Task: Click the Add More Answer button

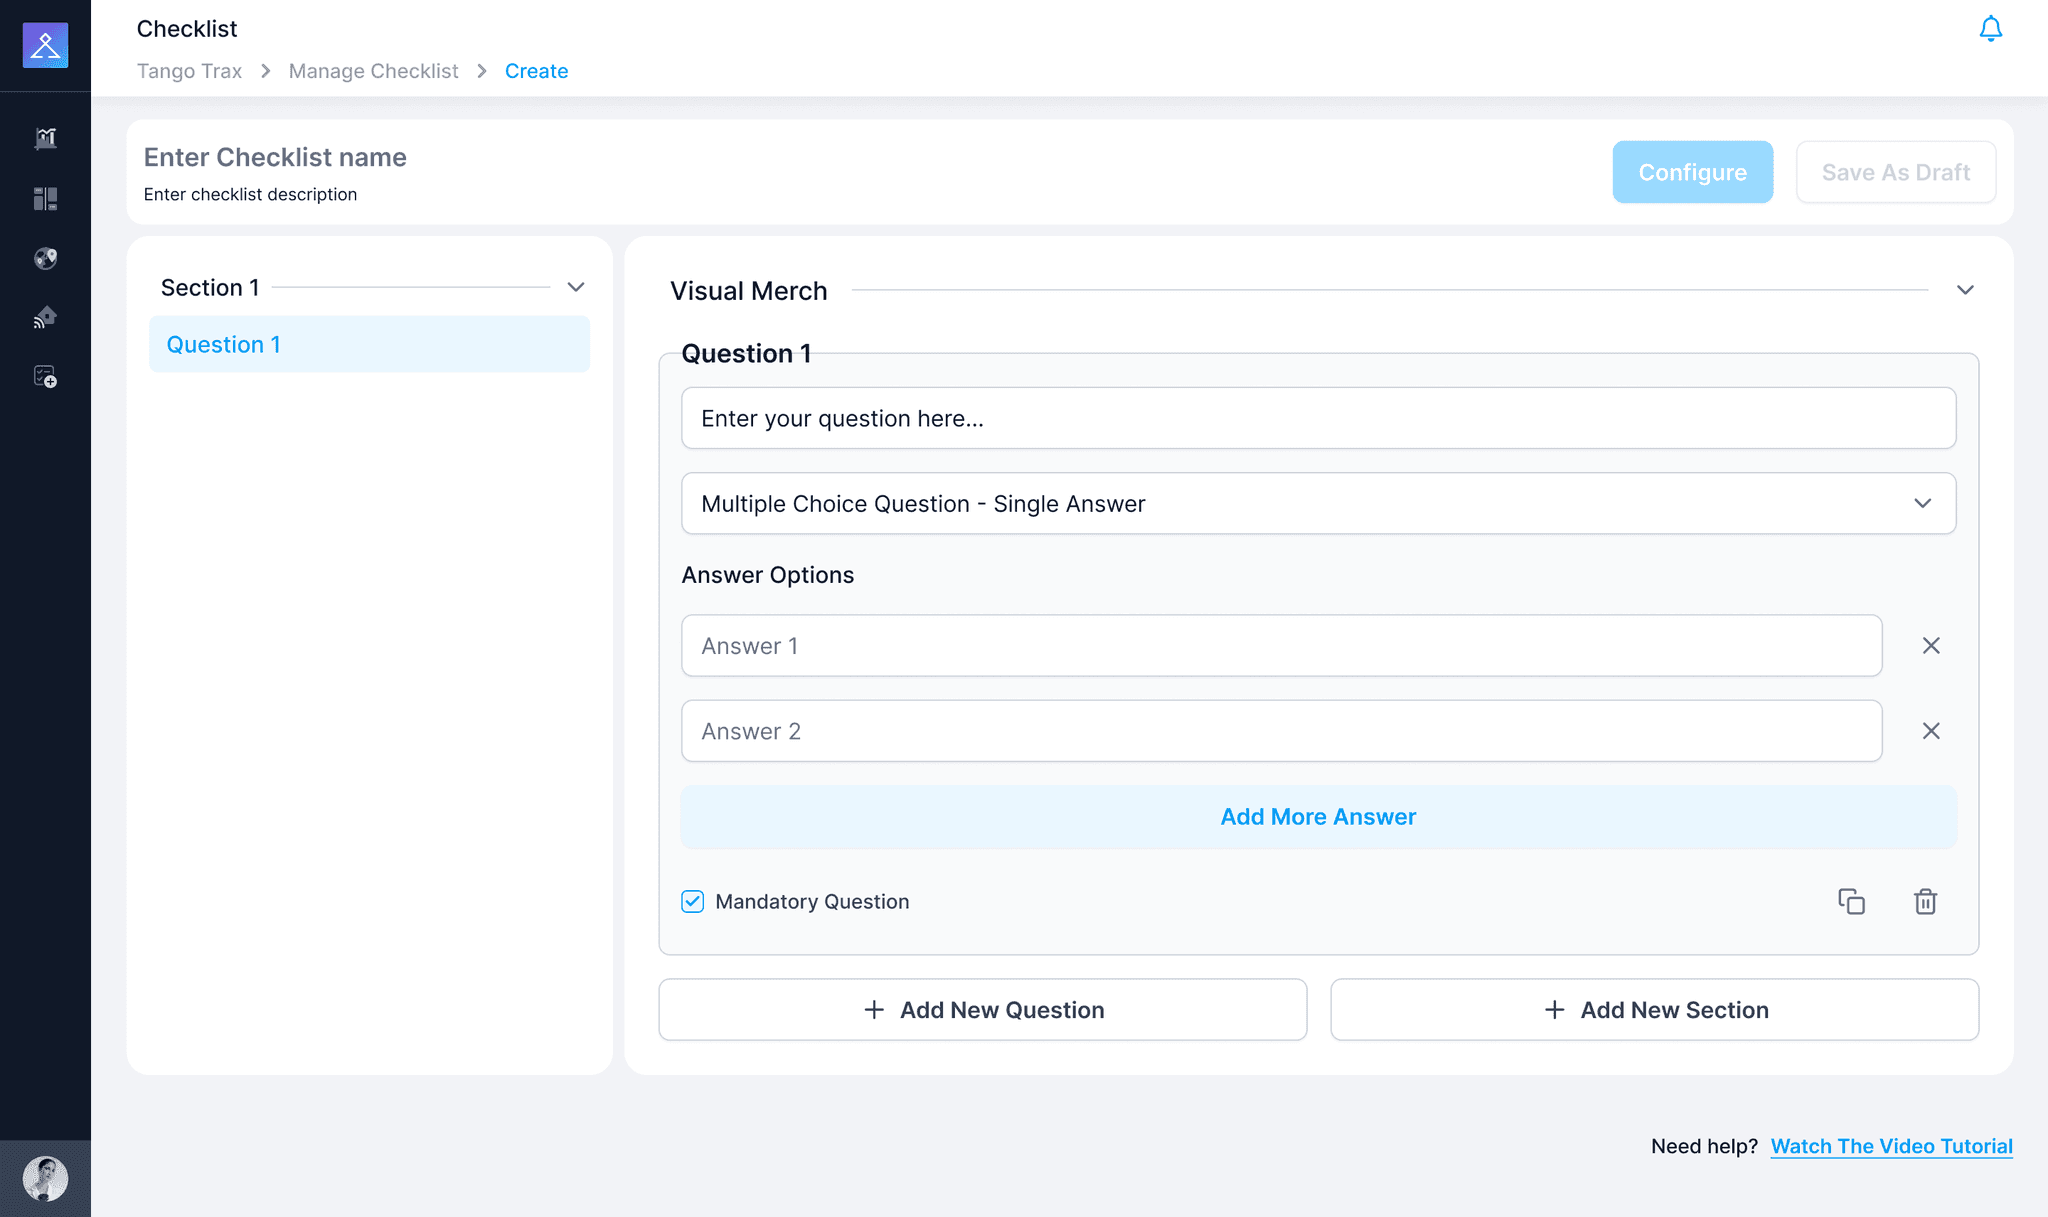Action: [1318, 817]
